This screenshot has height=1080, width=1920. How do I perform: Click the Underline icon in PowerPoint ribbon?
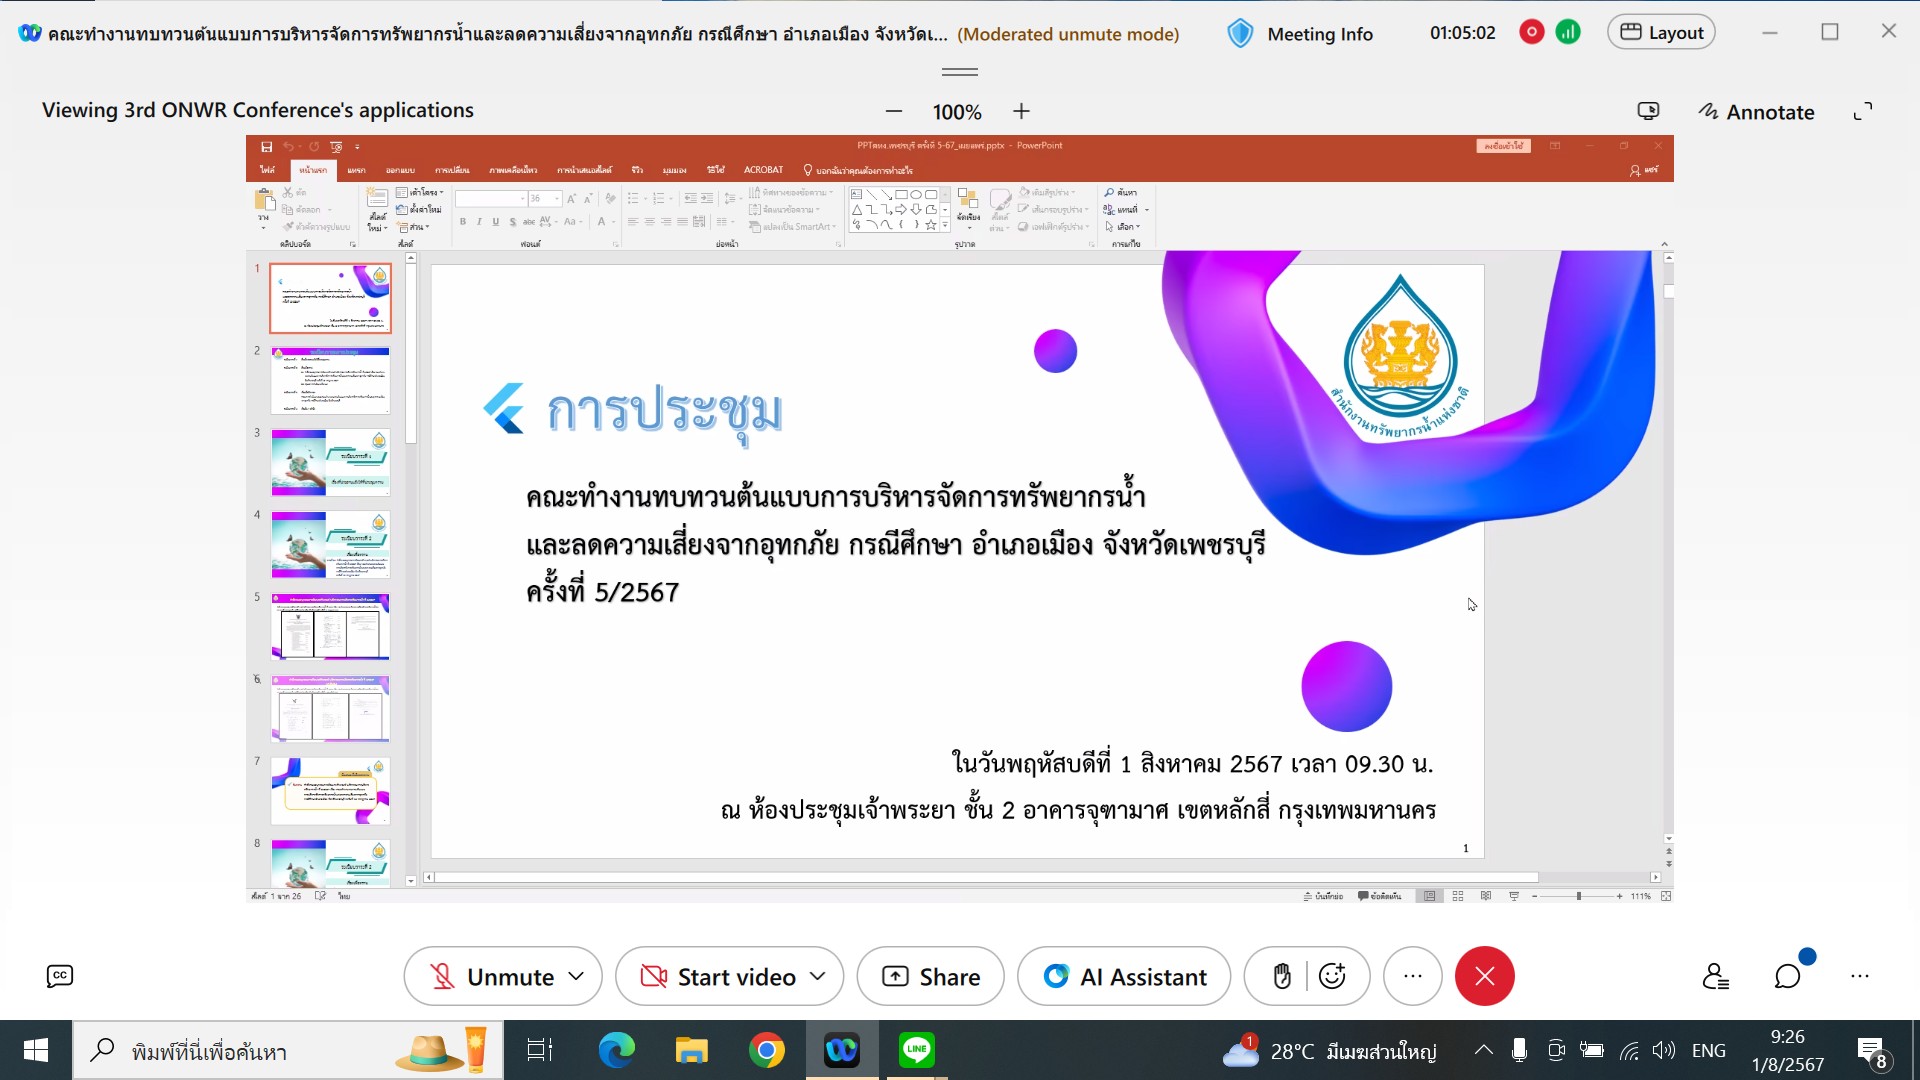(x=495, y=222)
